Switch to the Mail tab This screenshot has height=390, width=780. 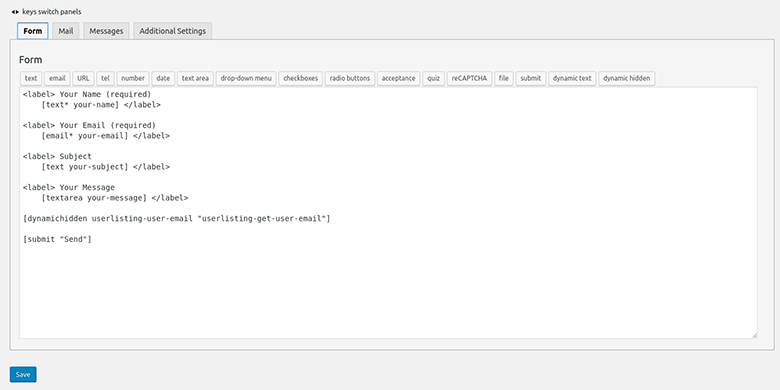[66, 31]
